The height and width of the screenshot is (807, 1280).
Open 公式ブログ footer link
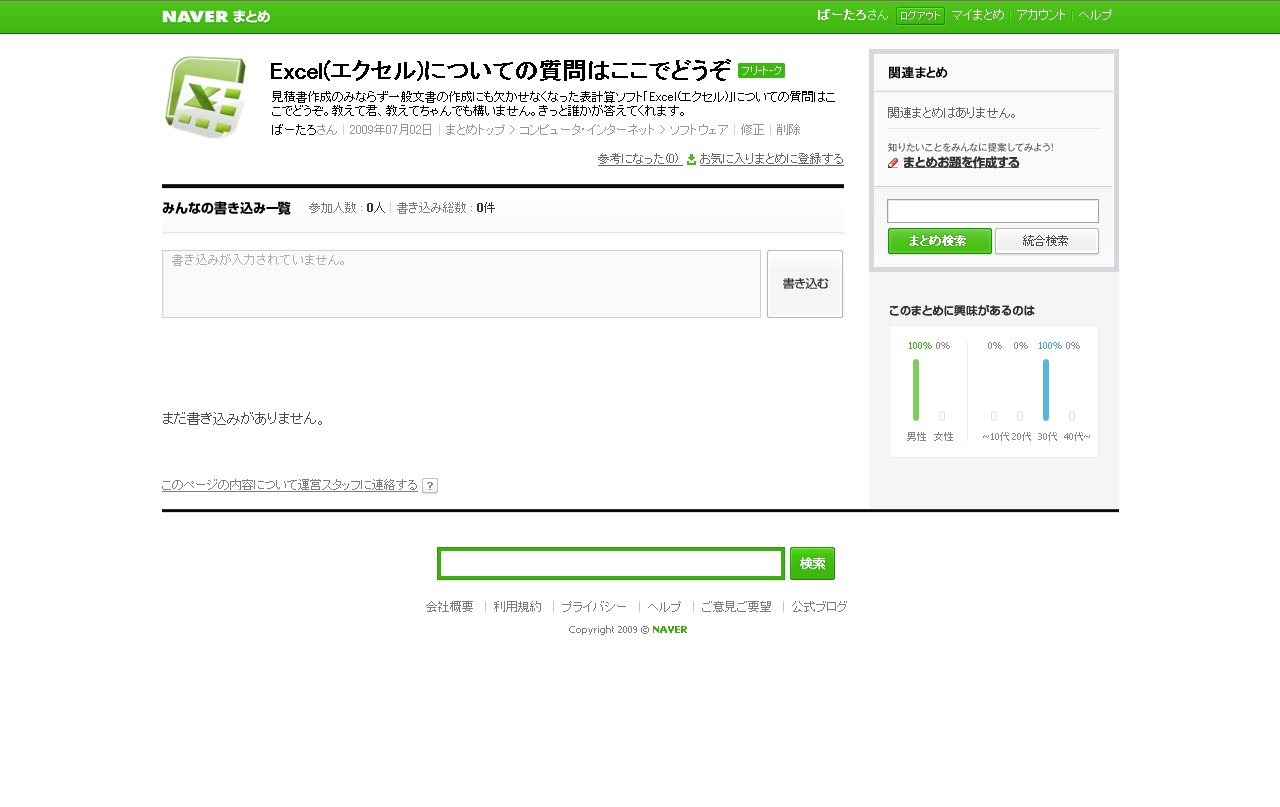(x=819, y=607)
